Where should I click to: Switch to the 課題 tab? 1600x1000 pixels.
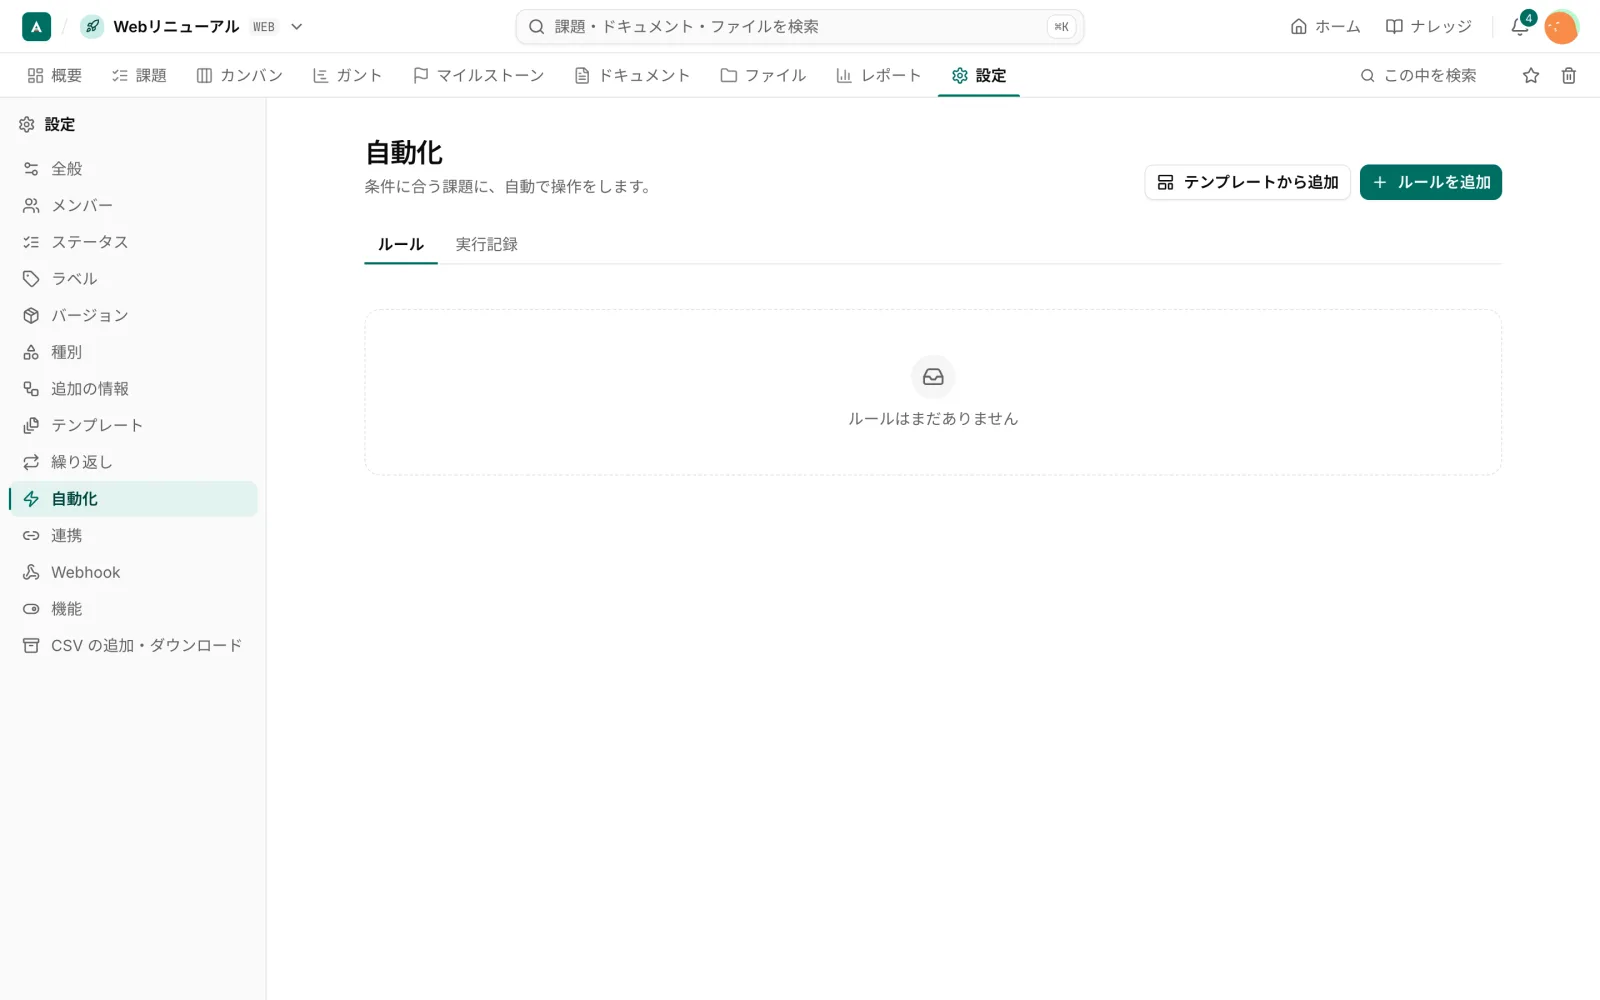[139, 75]
